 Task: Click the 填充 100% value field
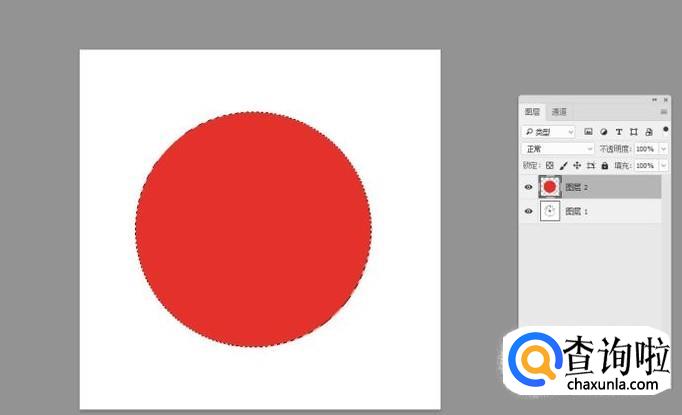[647, 165]
